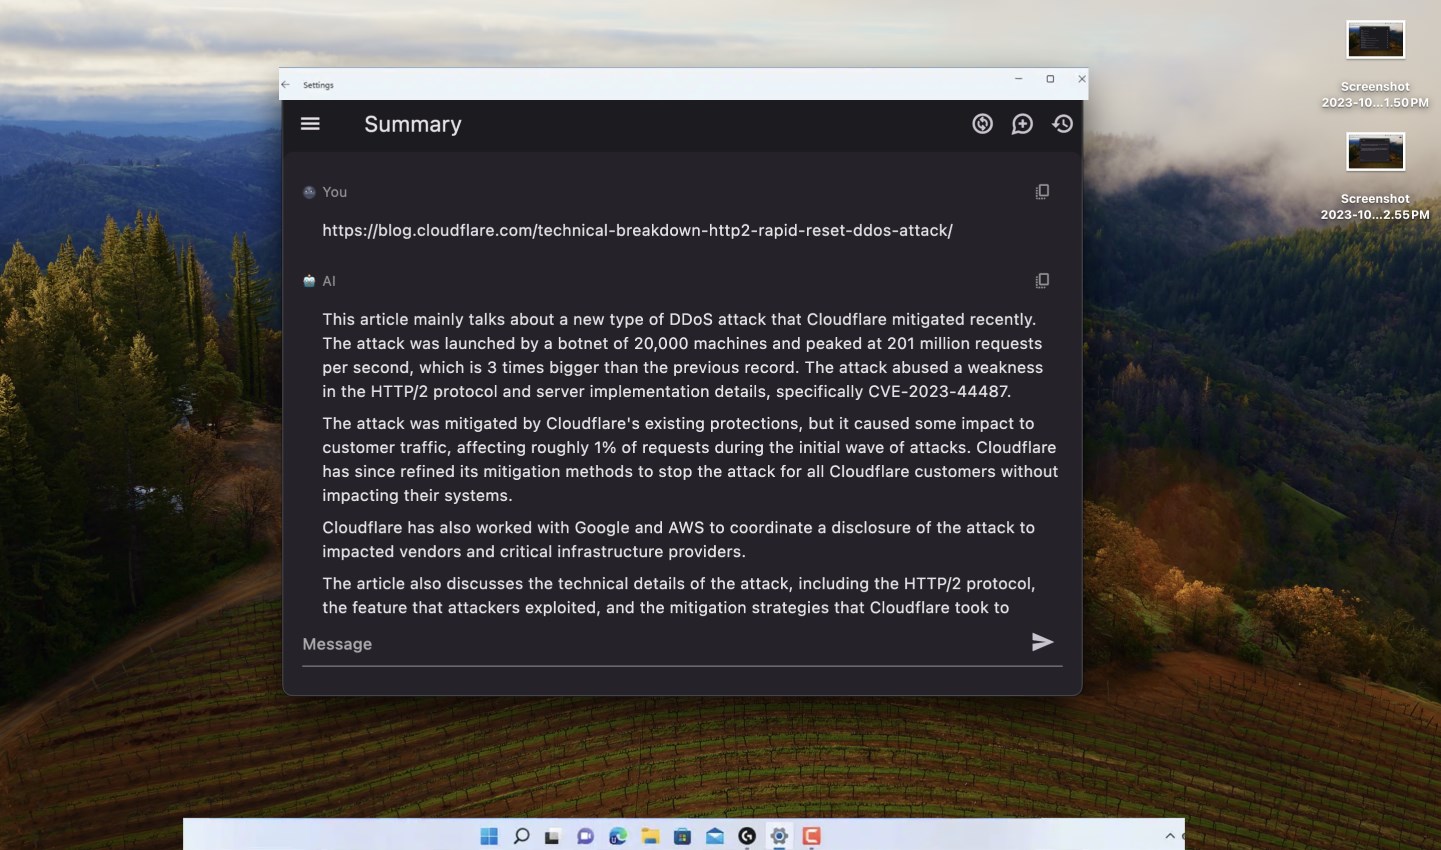Open the Windows Start menu
Viewport: 1441px width, 850px height.
tap(489, 836)
